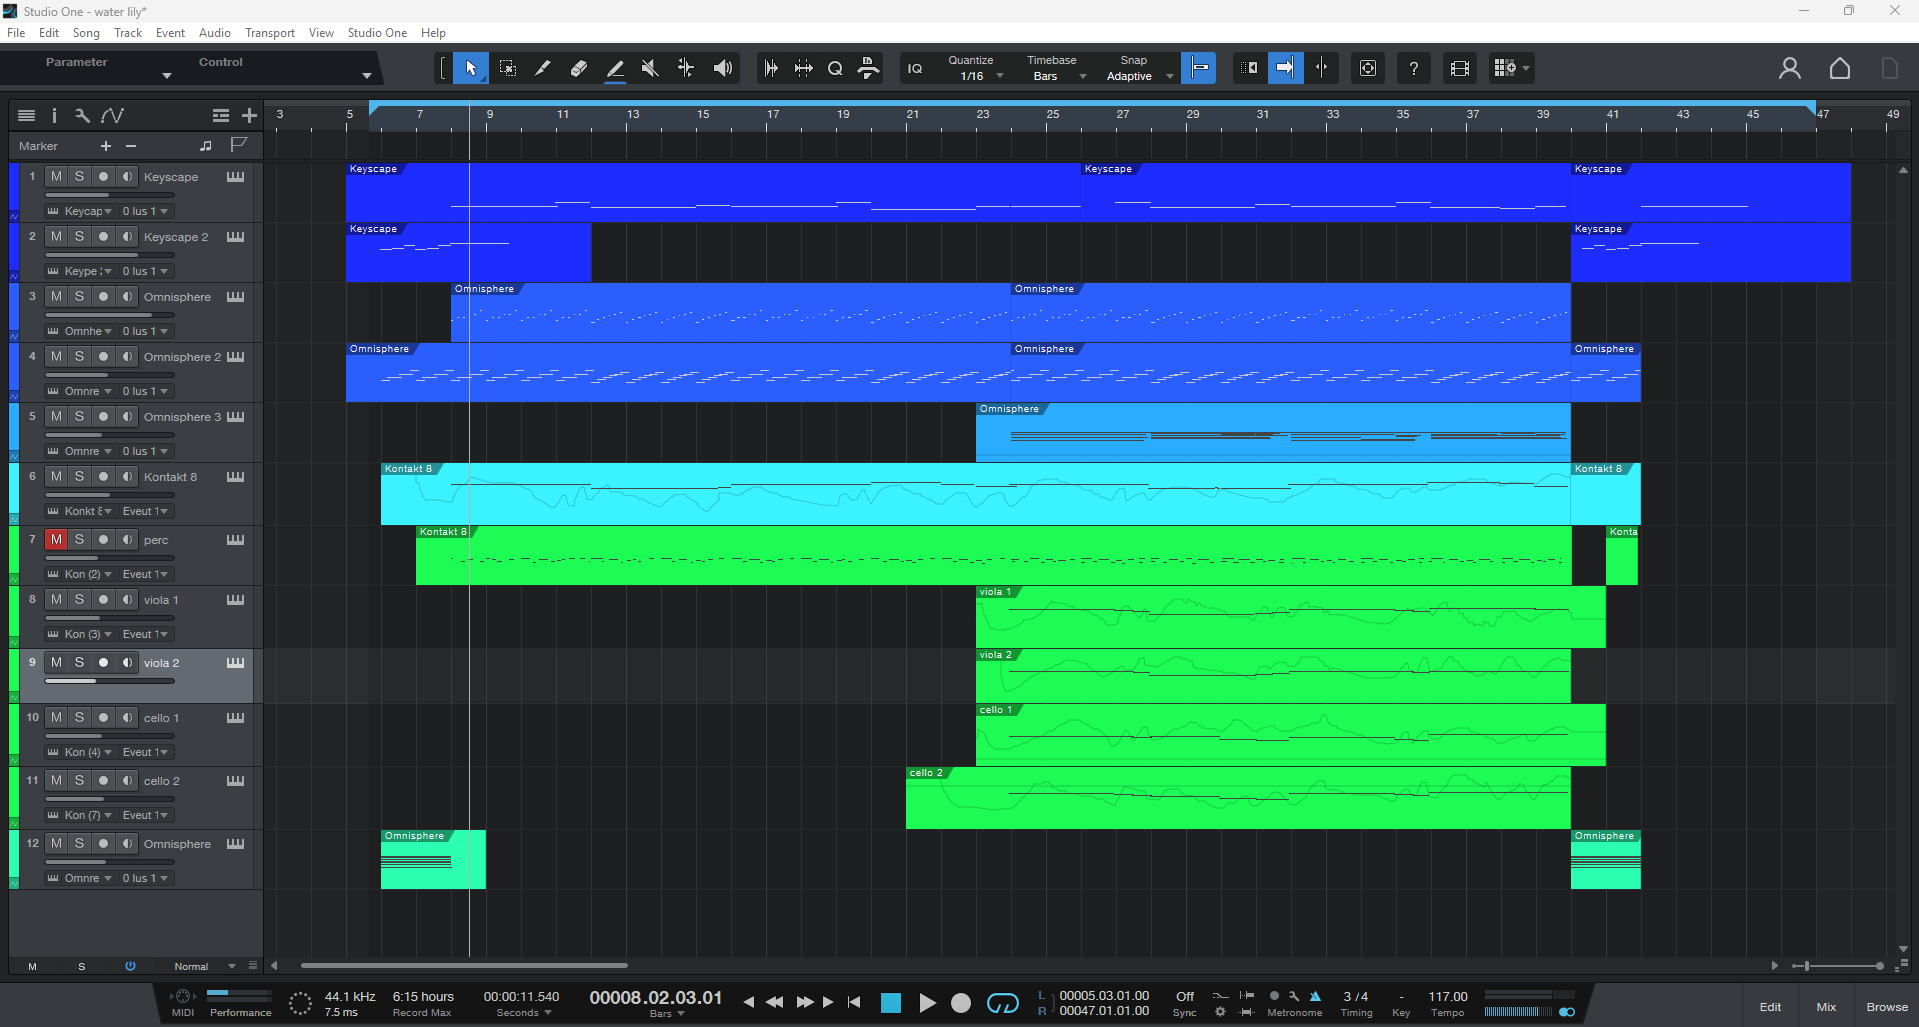The height and width of the screenshot is (1027, 1919).
Task: Click the zoom magnifier tool
Action: click(x=835, y=68)
